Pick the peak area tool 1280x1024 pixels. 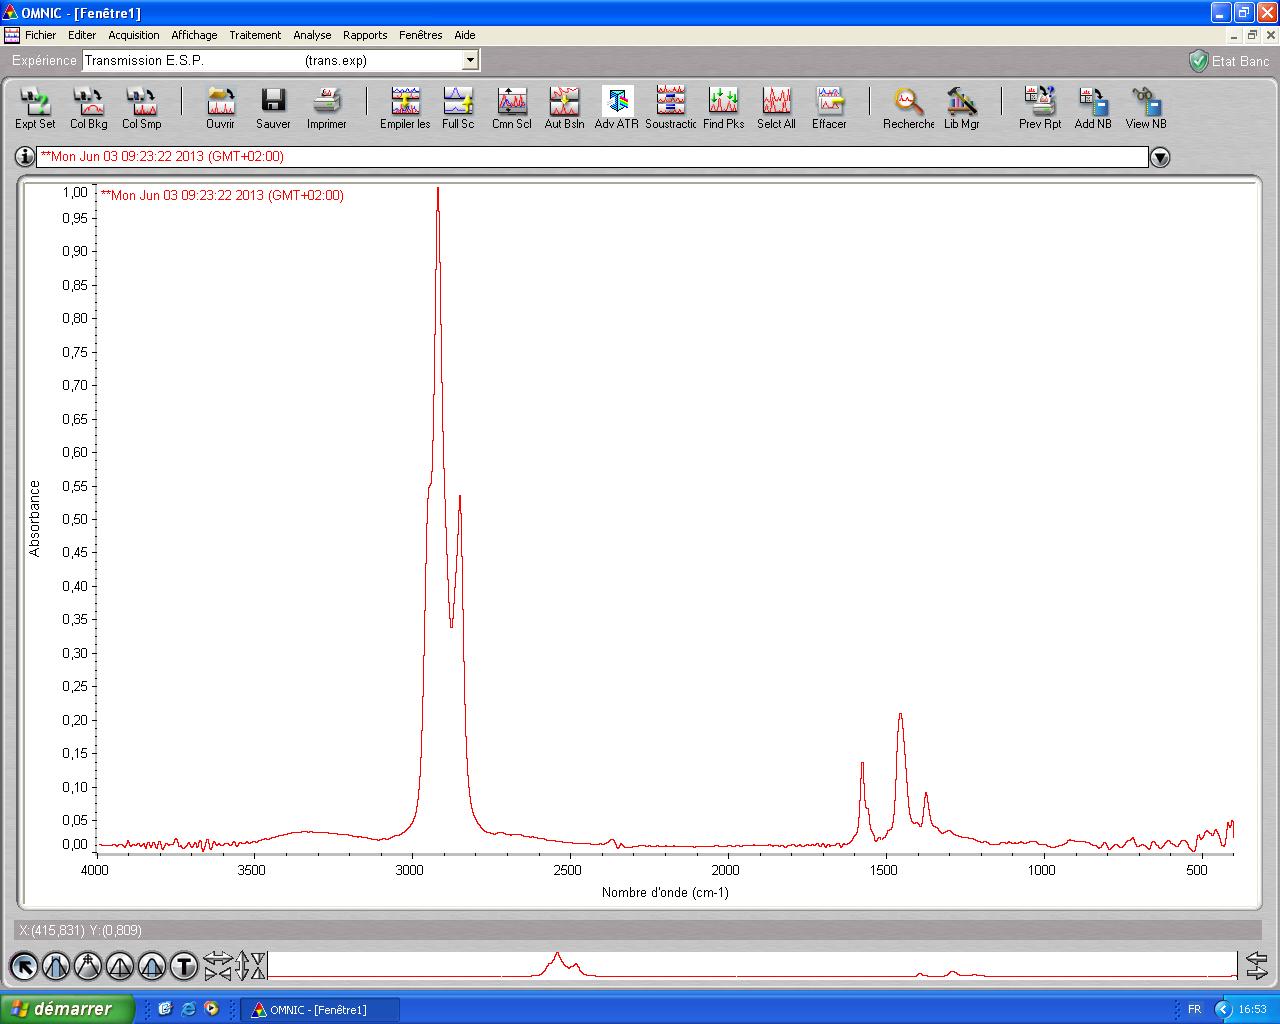point(152,966)
